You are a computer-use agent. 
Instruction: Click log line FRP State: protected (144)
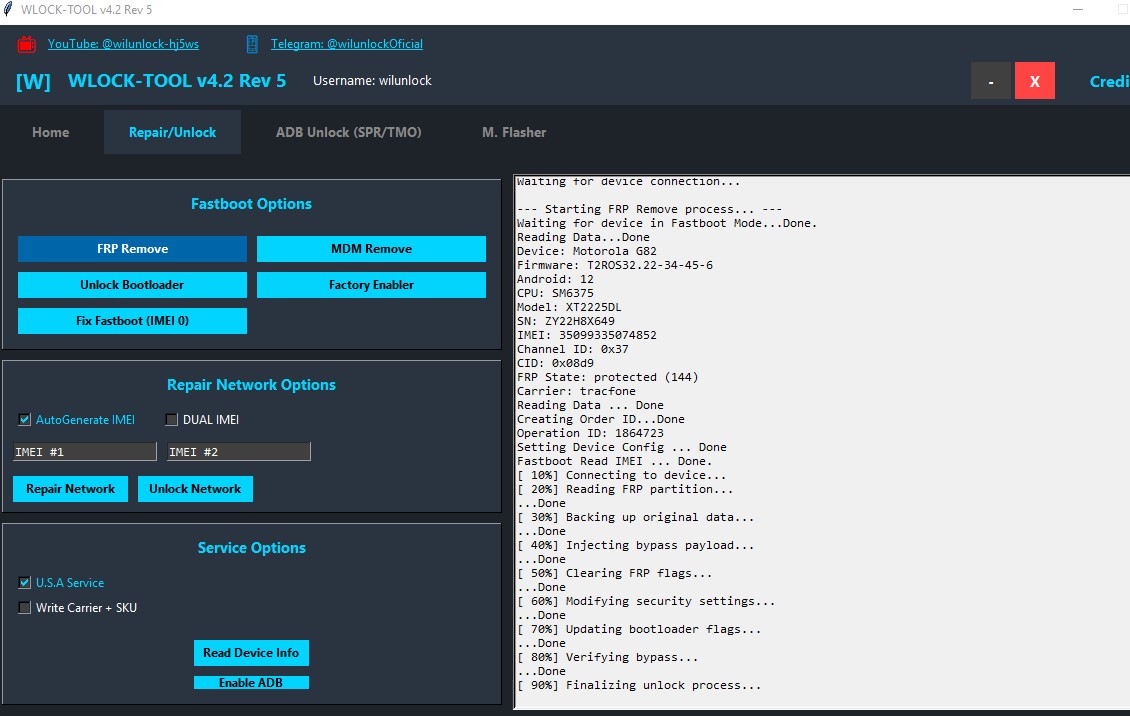coord(608,377)
